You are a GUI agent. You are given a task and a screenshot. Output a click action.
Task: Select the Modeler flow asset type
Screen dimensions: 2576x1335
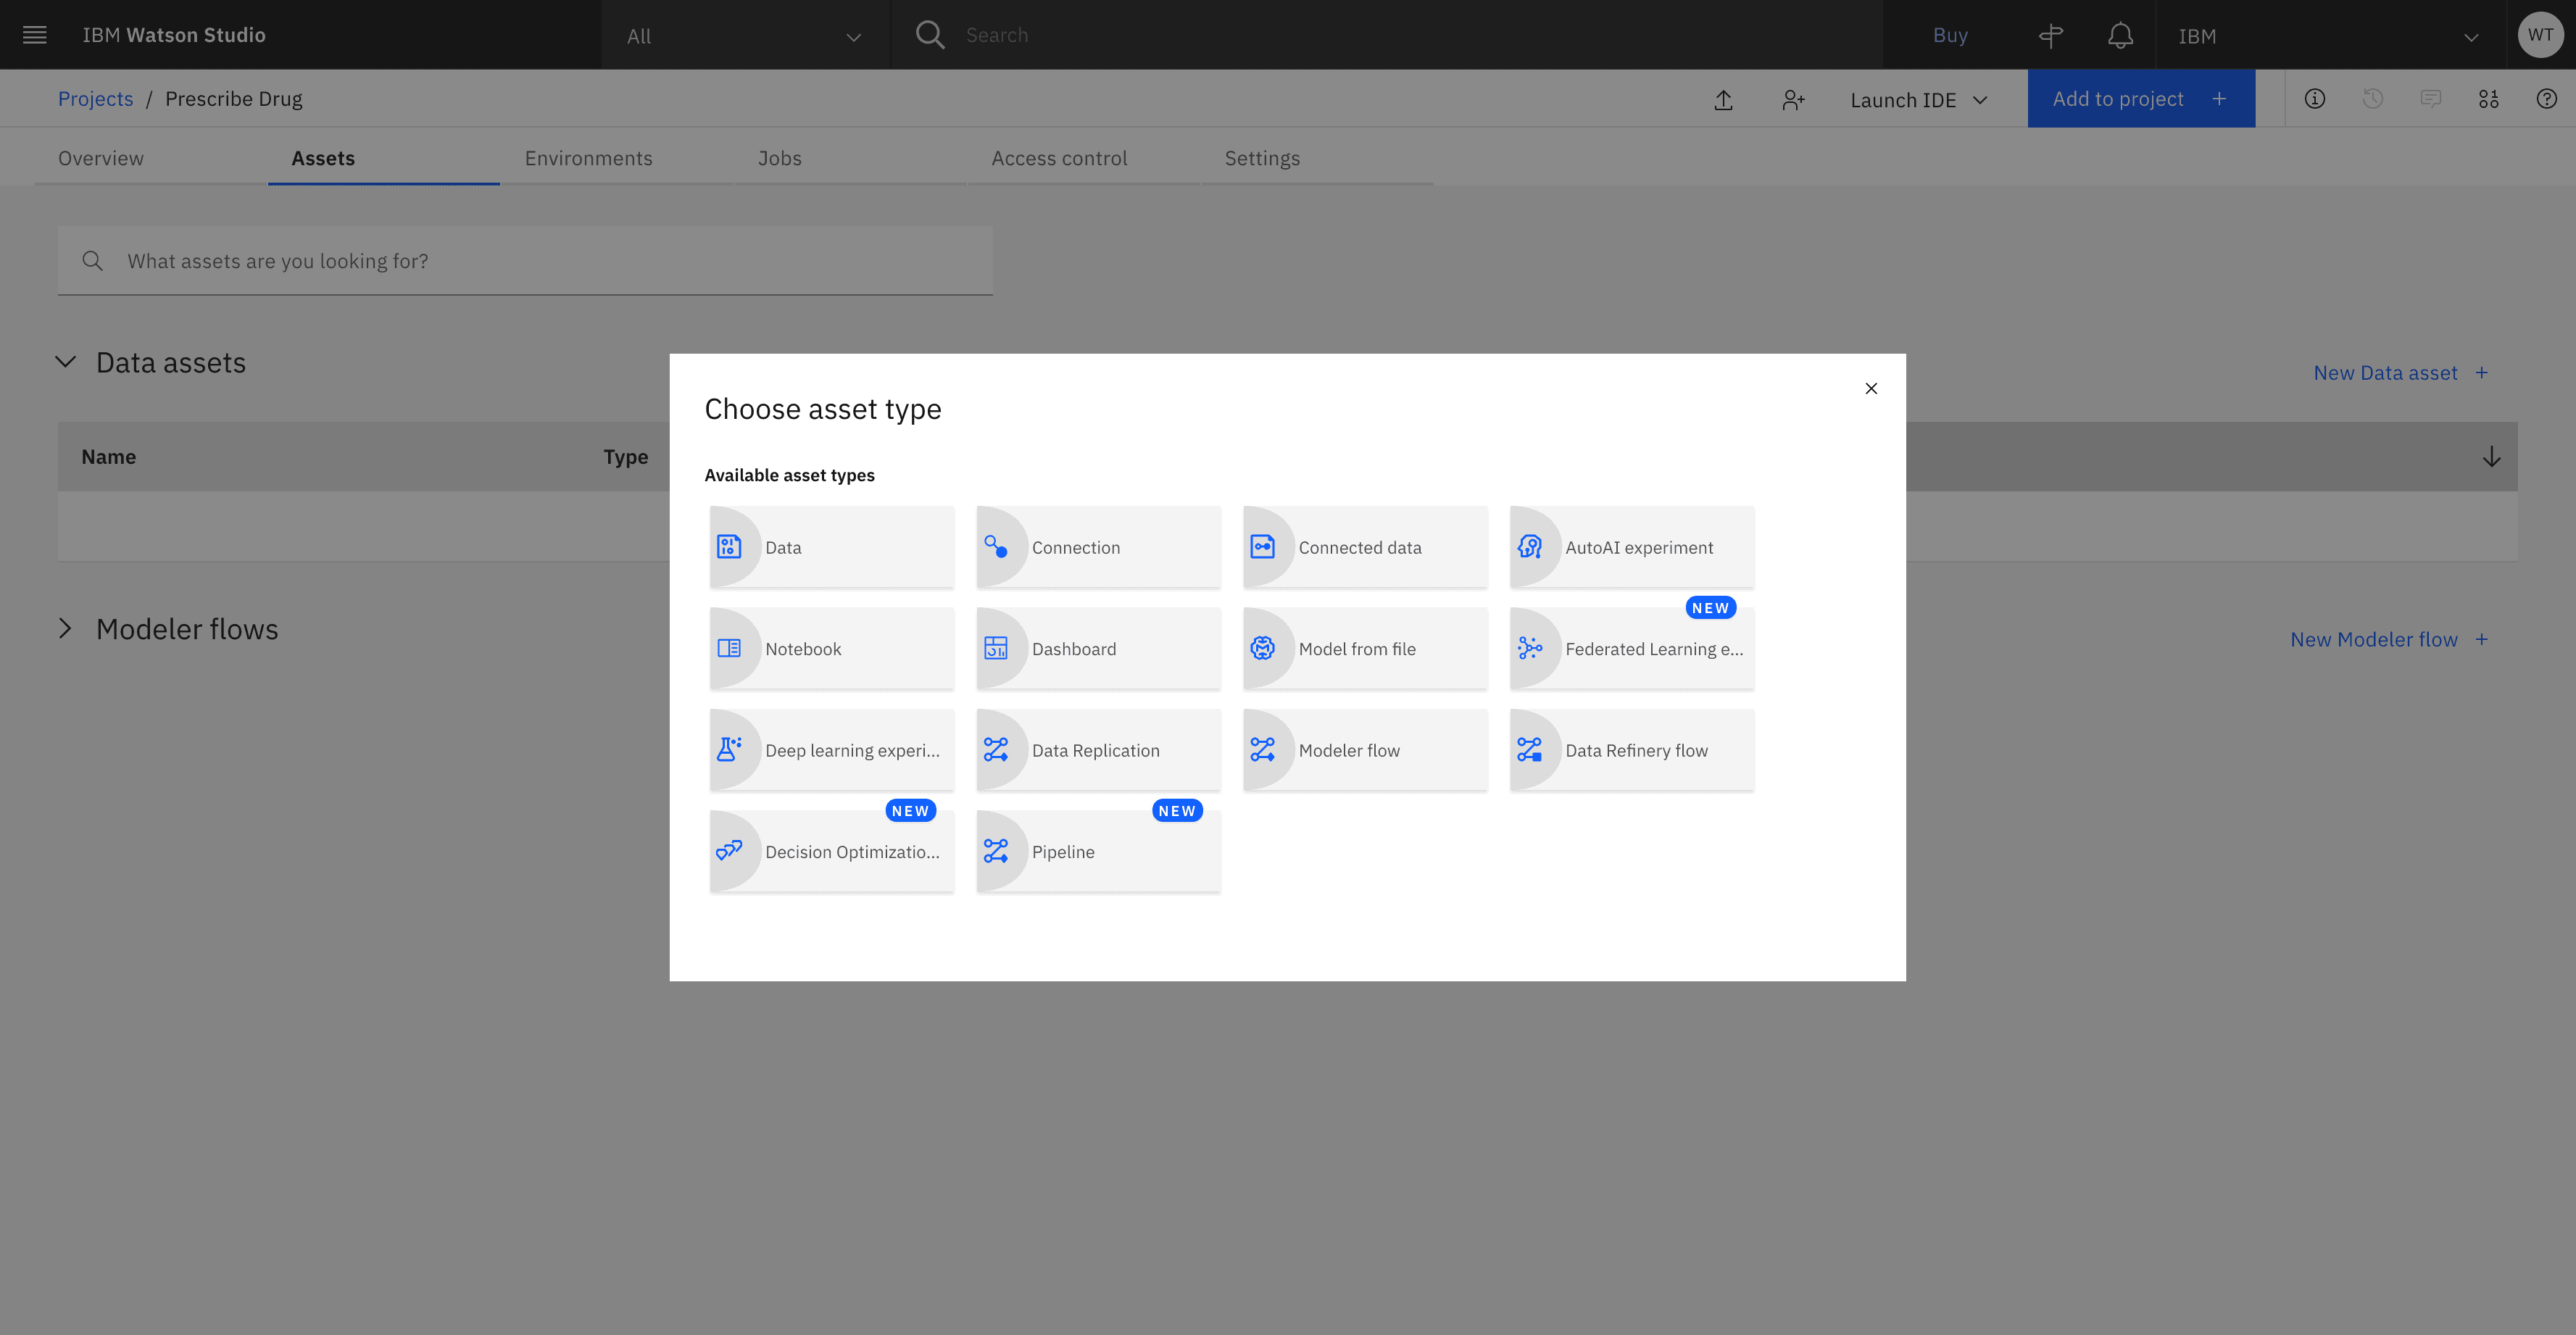pos(1364,751)
